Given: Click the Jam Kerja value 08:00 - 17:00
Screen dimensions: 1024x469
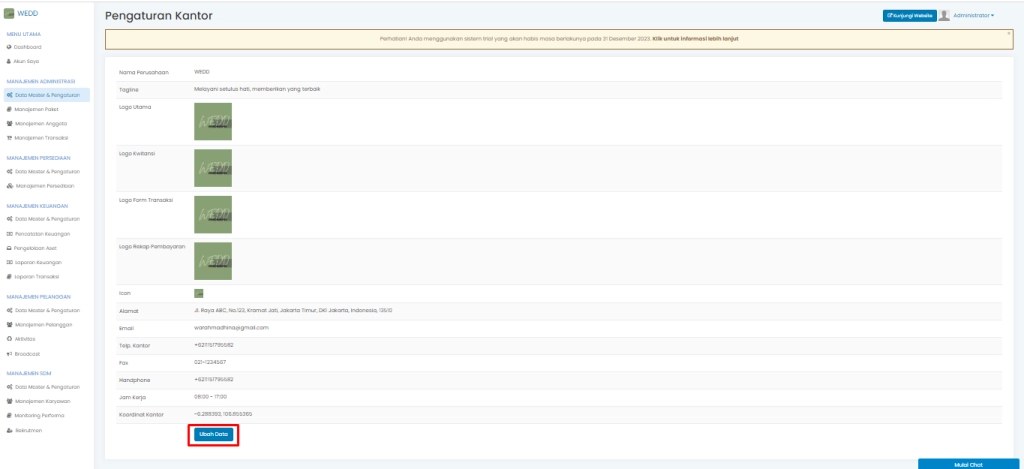Looking at the screenshot, I should tap(210, 396).
